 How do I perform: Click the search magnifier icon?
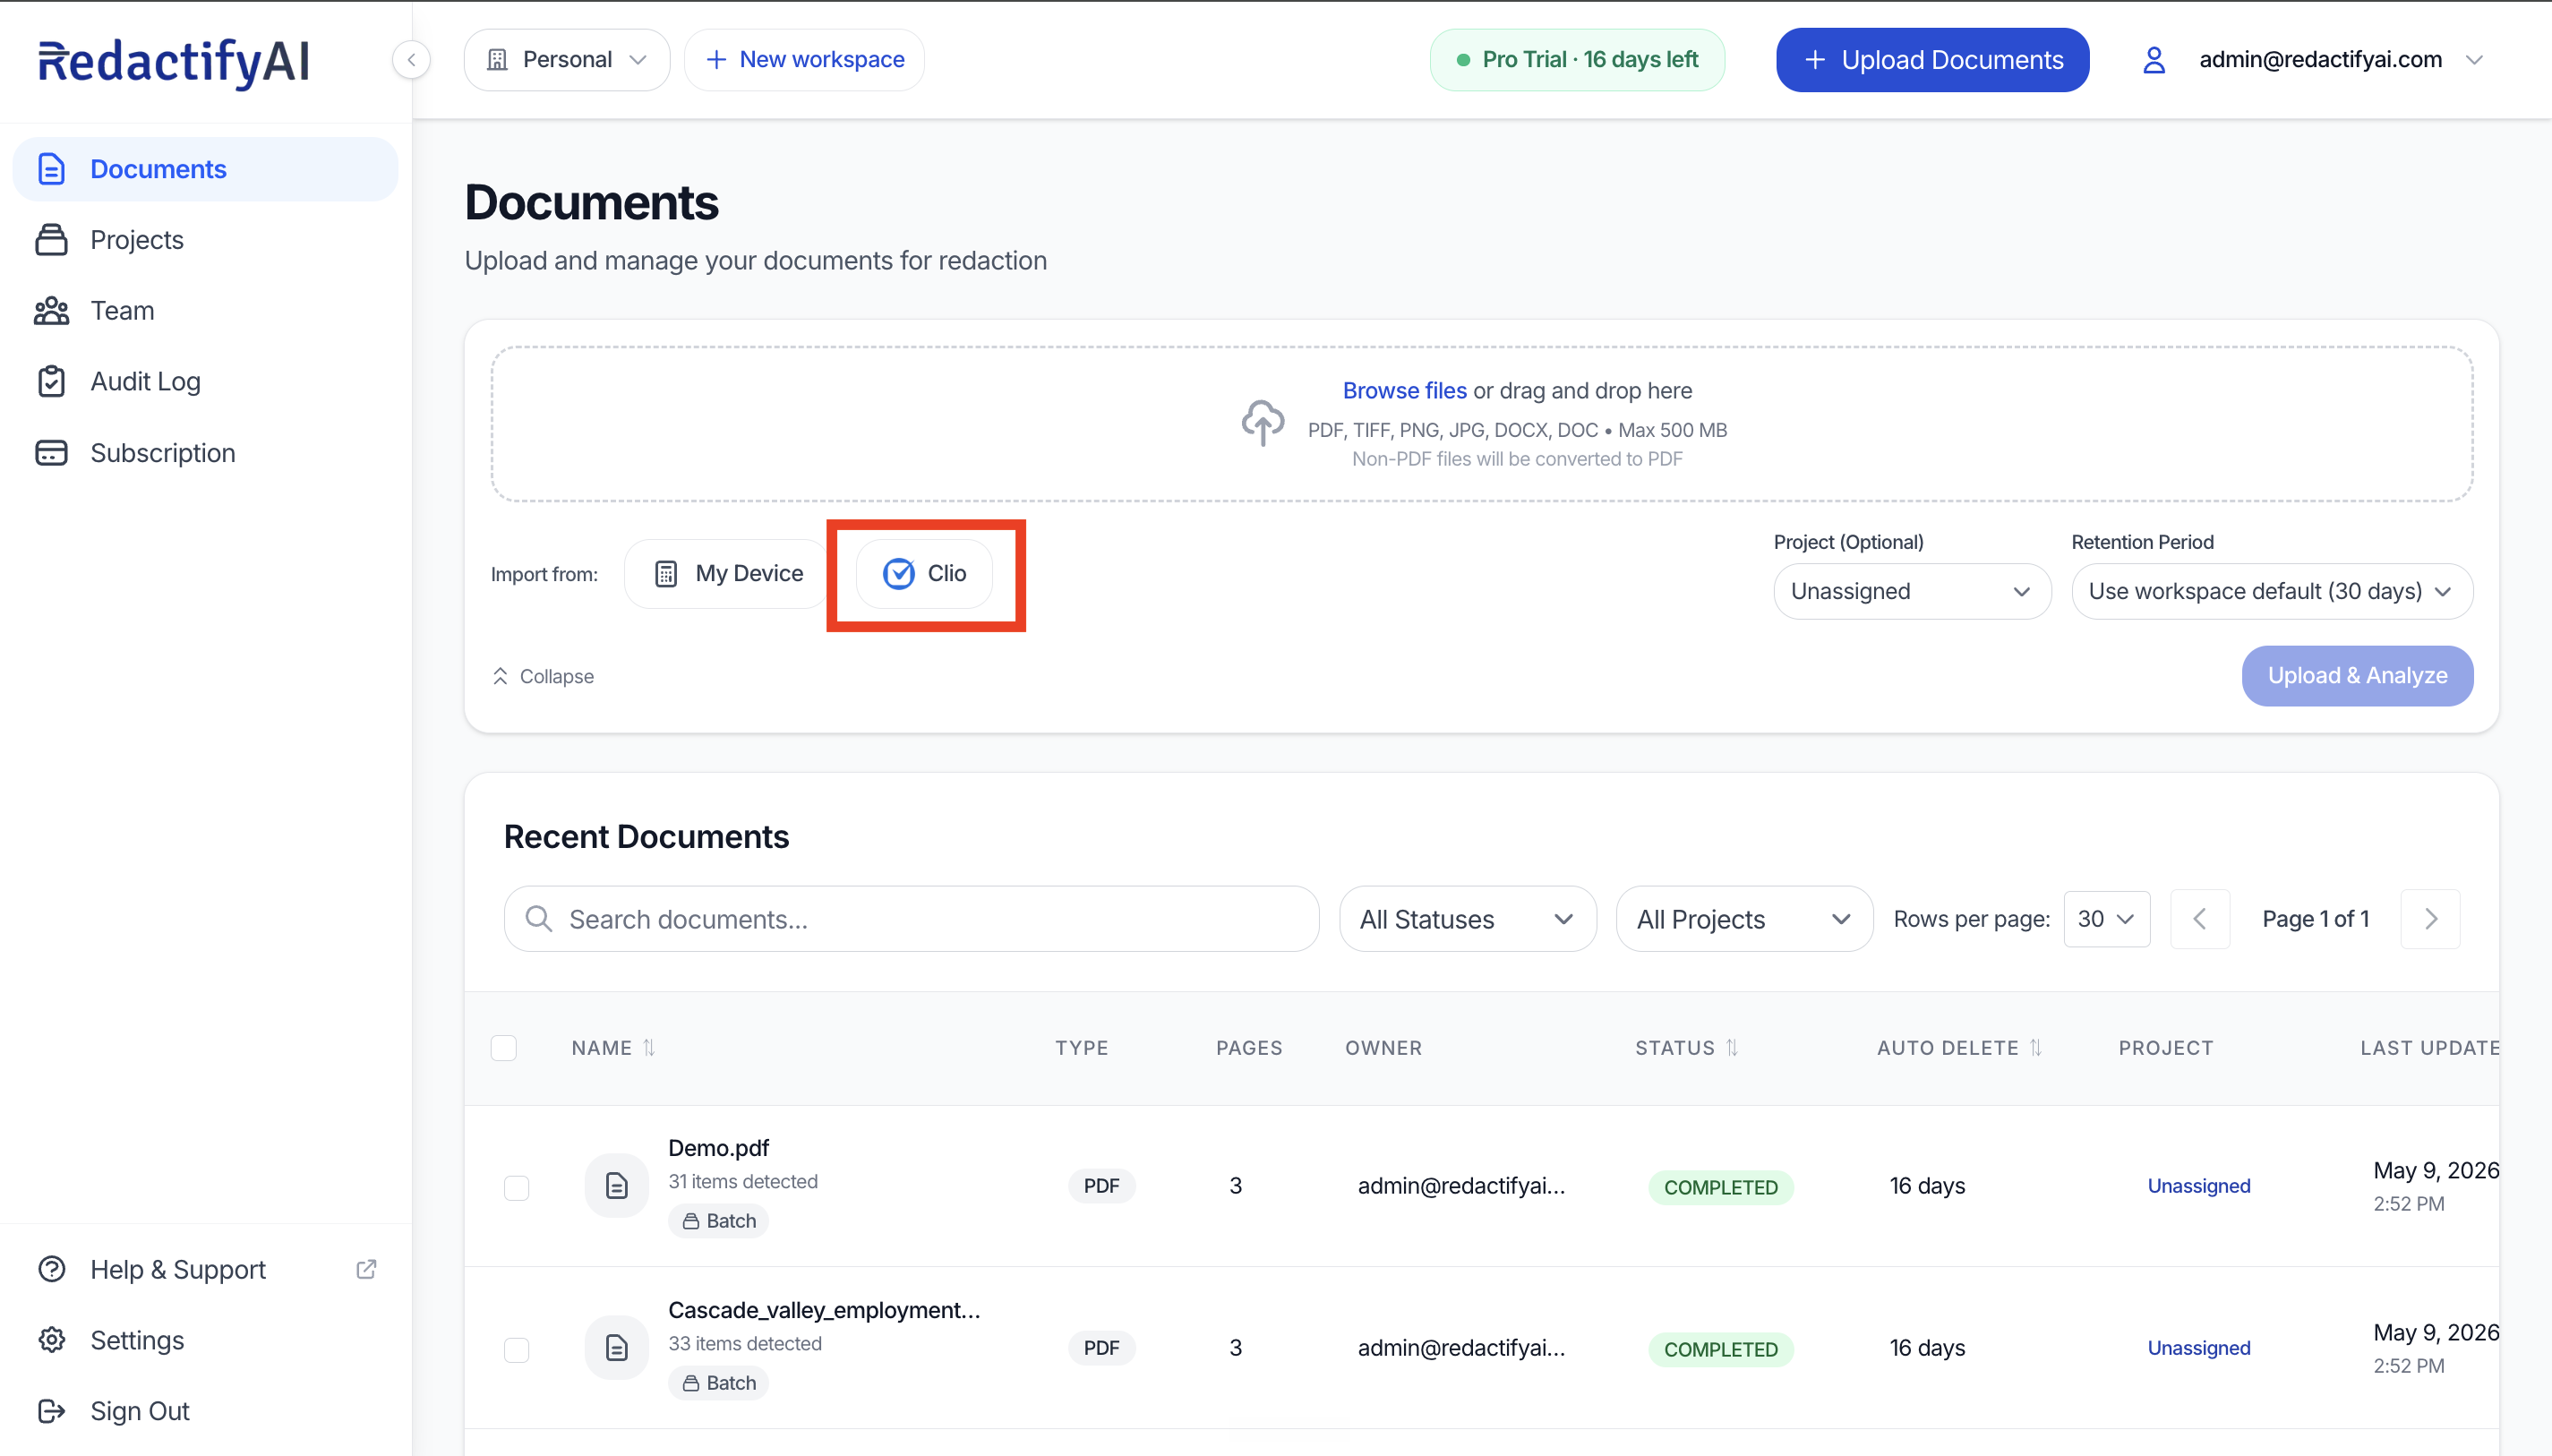539,919
